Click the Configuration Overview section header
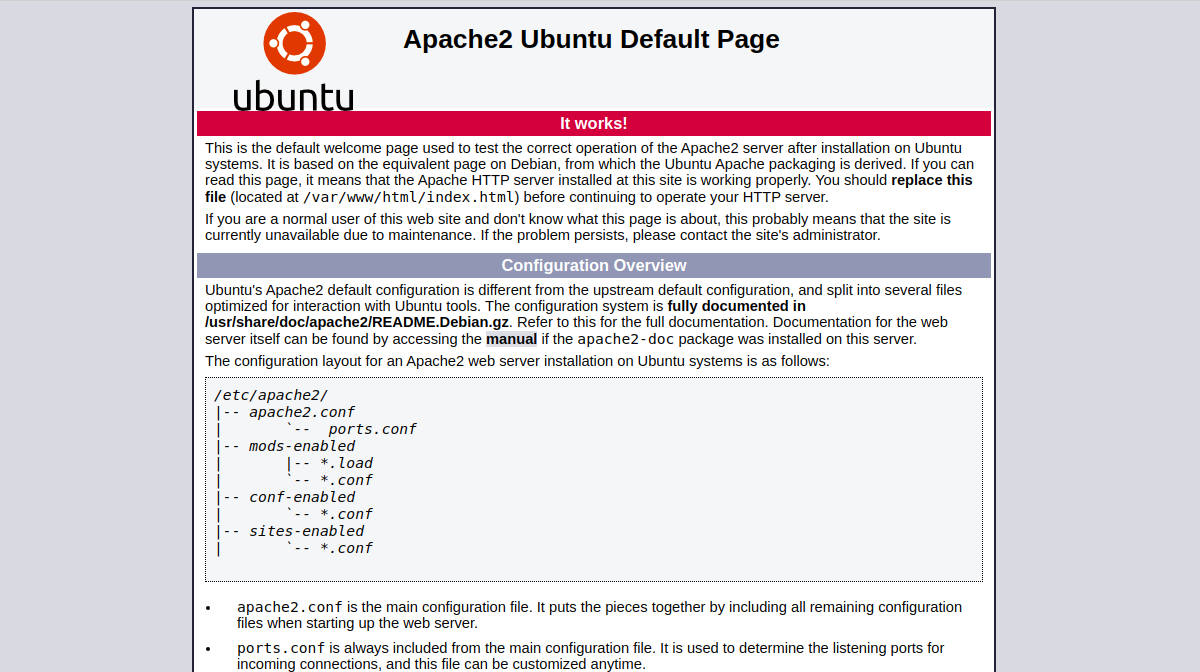 594,265
